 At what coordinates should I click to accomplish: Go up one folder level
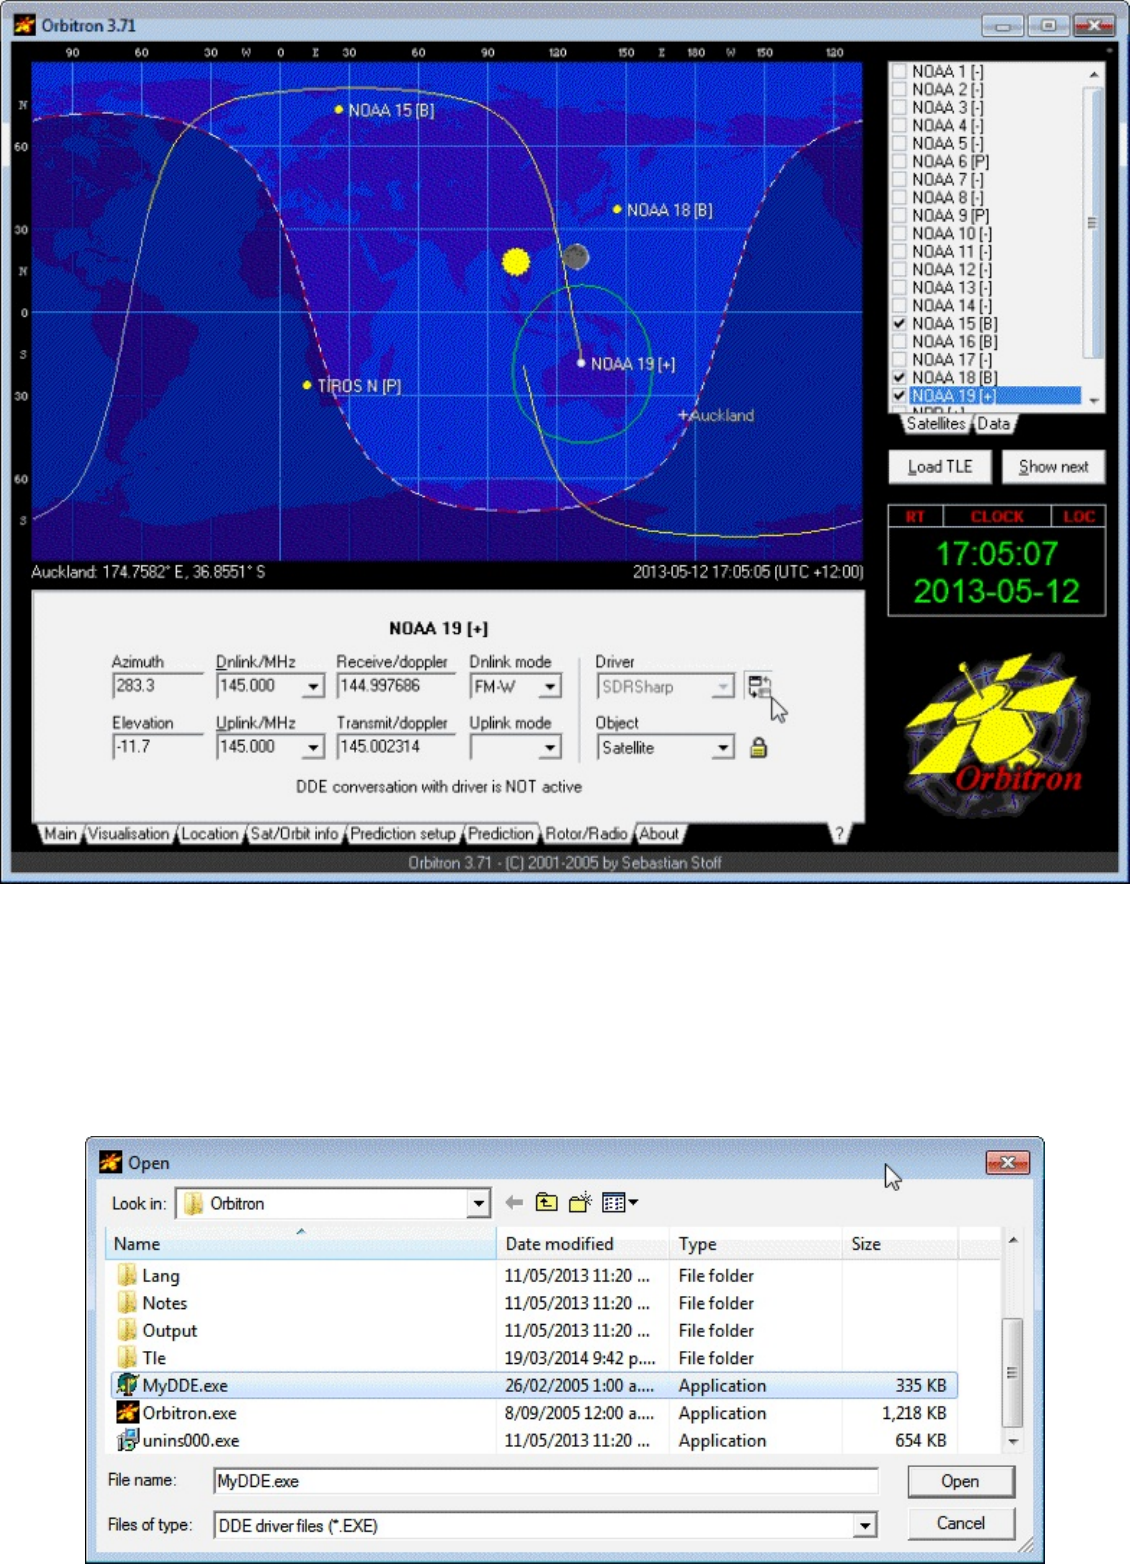[546, 1203]
